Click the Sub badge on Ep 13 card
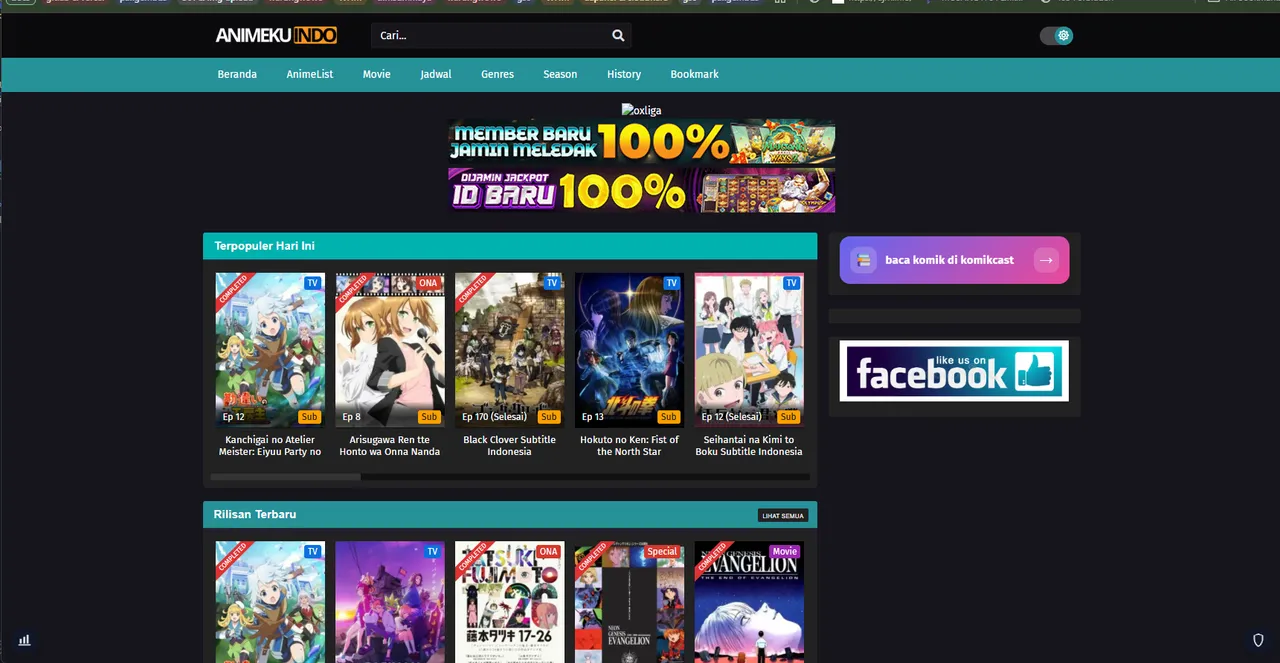1280x663 pixels. click(668, 417)
